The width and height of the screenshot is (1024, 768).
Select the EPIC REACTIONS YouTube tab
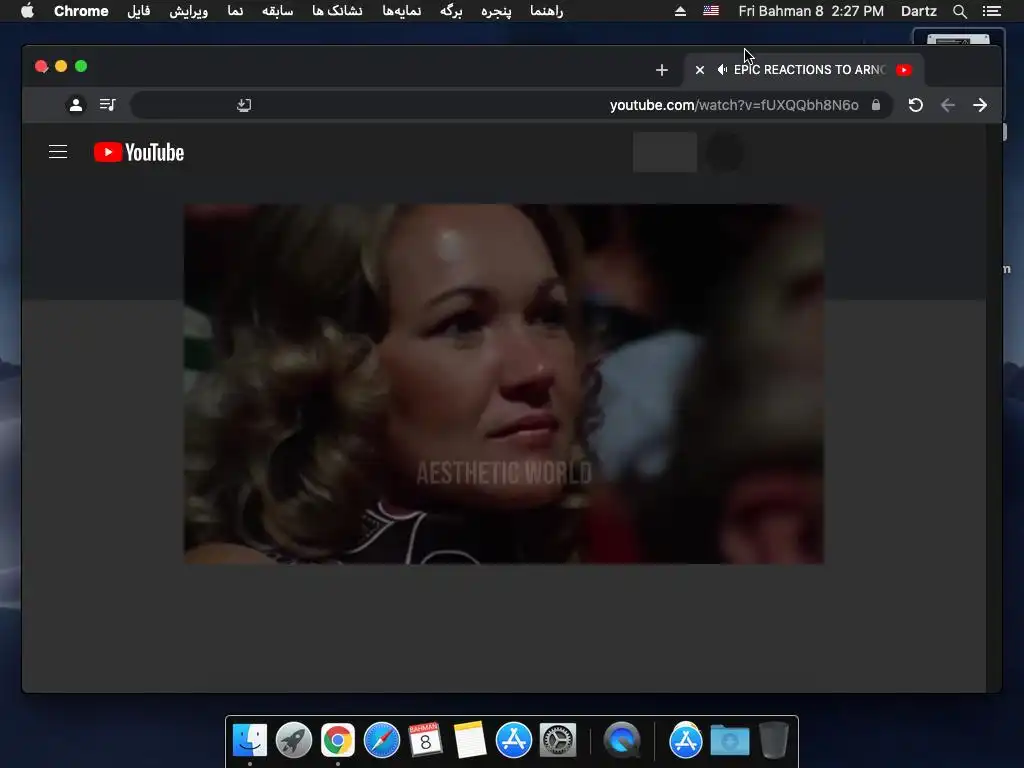tap(804, 70)
